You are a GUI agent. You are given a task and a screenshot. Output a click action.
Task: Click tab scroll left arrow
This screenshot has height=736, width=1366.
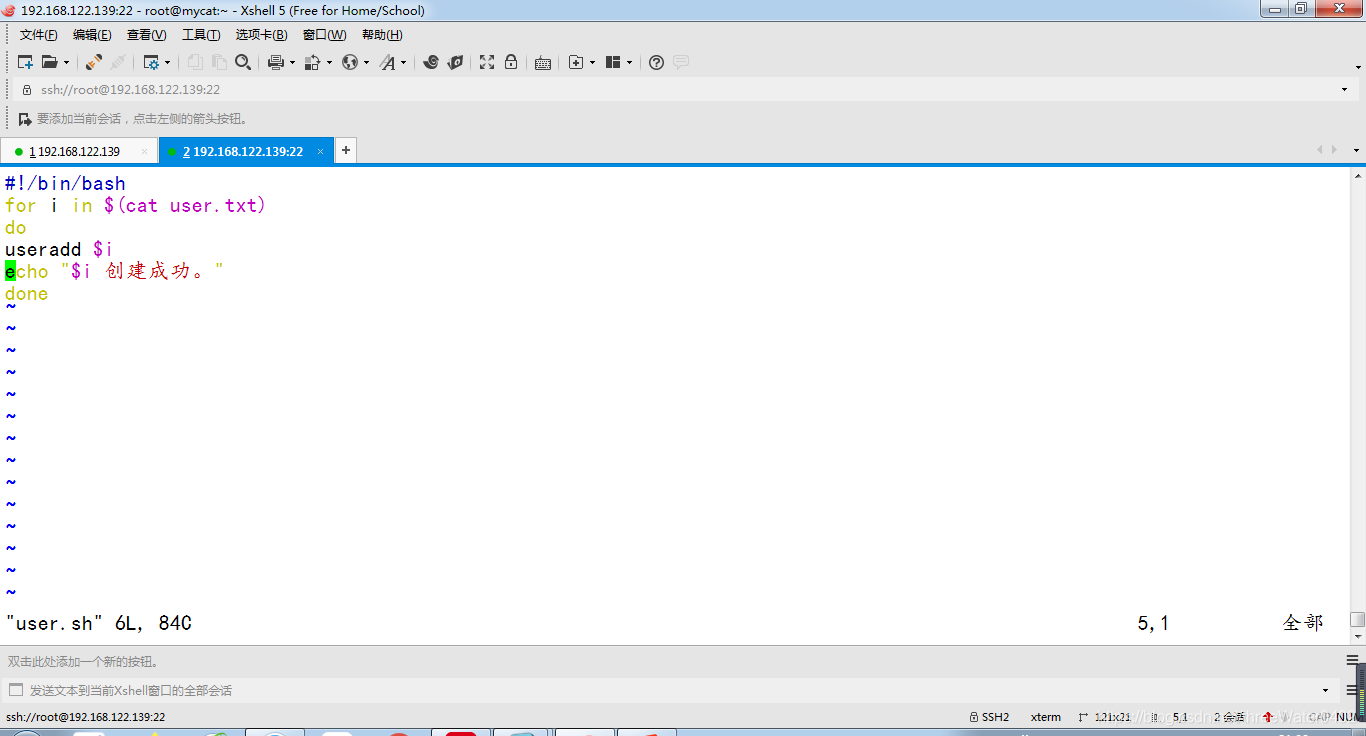click(1320, 150)
